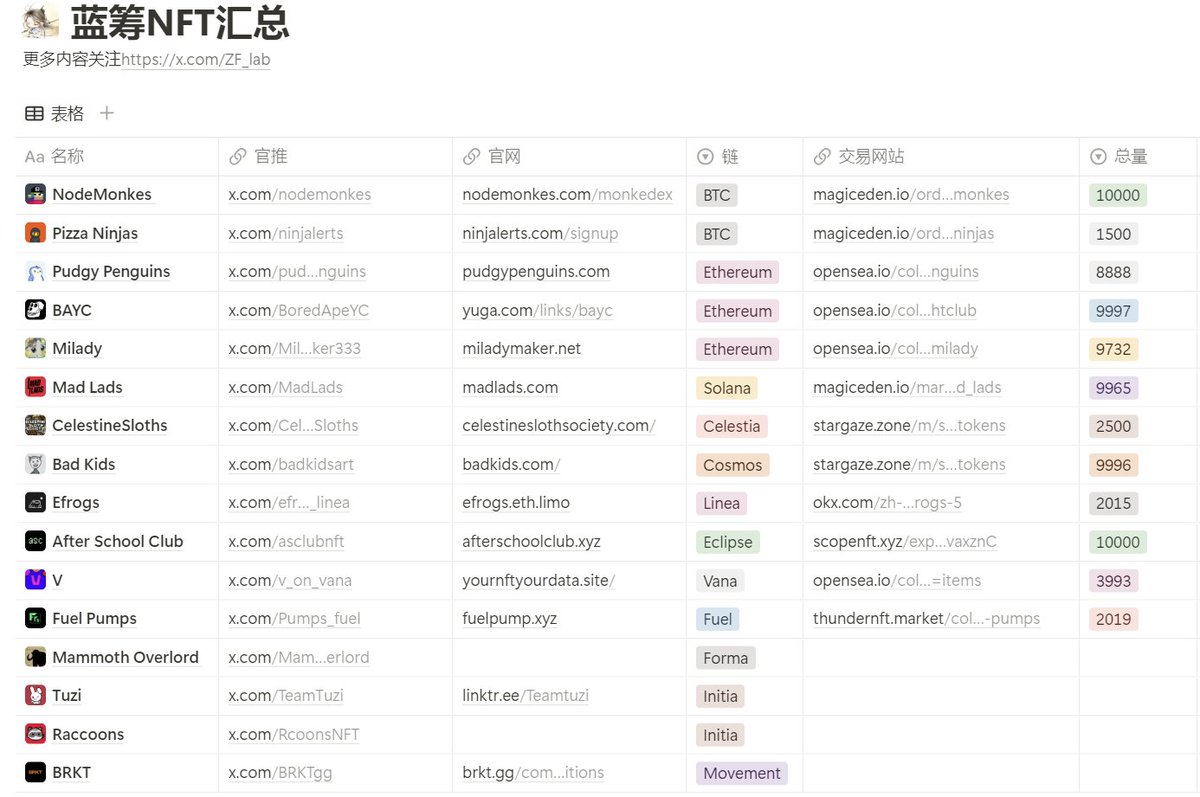Open scopenft.xyz trading link
The height and width of the screenshot is (797, 1200).
(x=905, y=541)
